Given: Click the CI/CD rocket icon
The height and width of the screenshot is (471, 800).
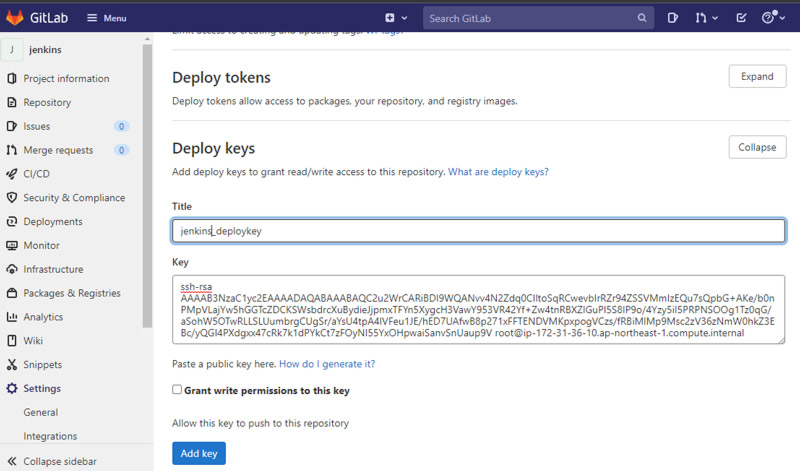Looking at the screenshot, I should click(12, 173).
